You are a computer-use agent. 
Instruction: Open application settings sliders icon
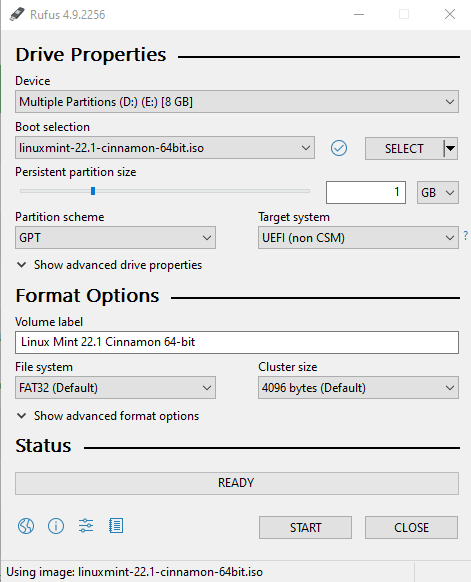[86, 526]
